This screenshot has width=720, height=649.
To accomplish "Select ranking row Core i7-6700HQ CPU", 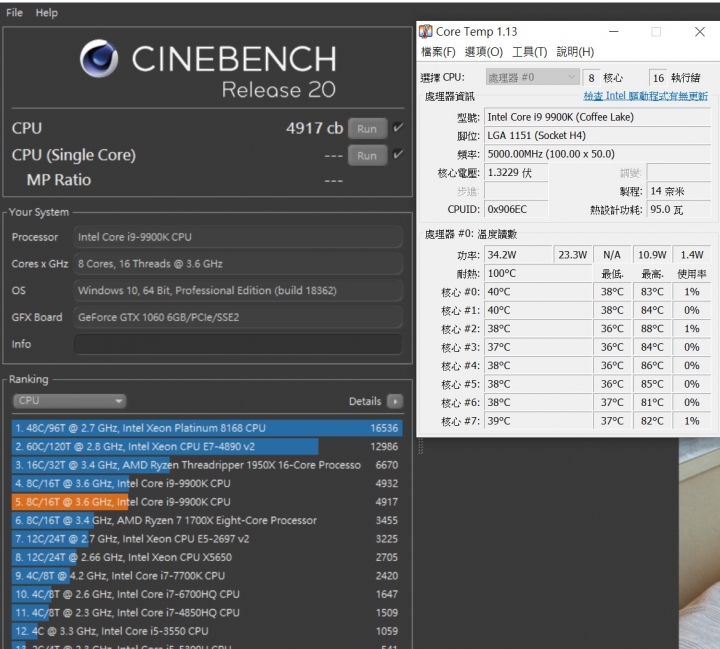I will tap(207, 594).
